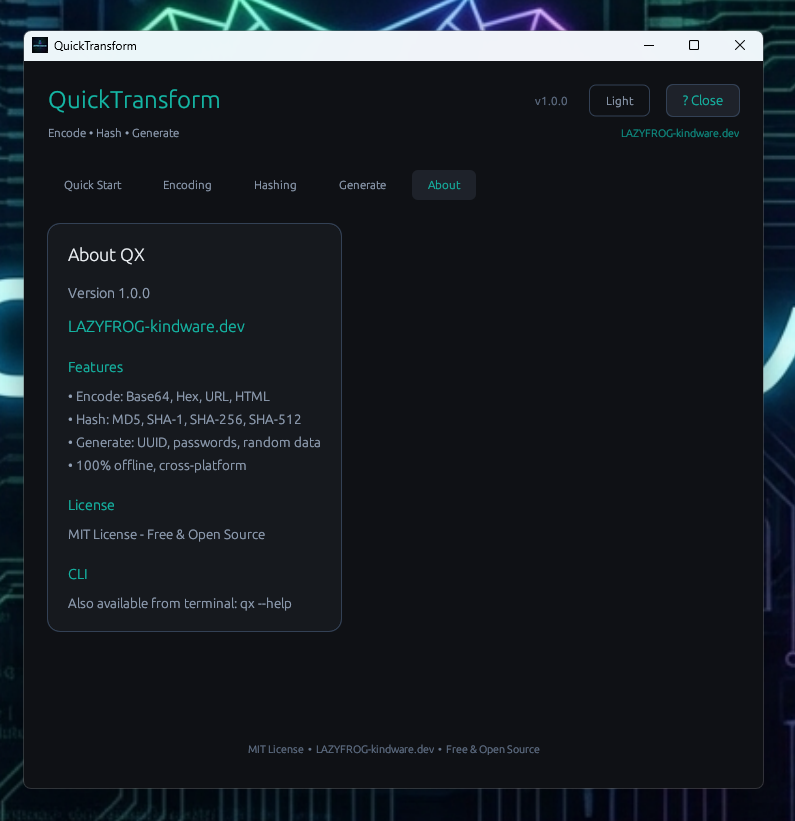The height and width of the screenshot is (821, 795).
Task: Open LAZYFROG-kindware.dev link under header buttons
Action: point(680,134)
